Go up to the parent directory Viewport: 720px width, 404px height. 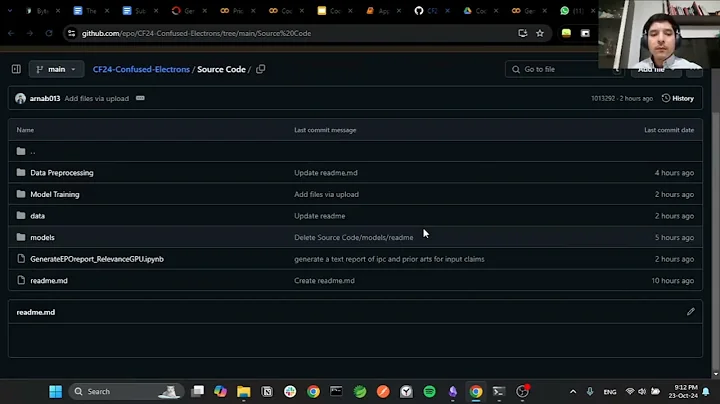tap(33, 151)
